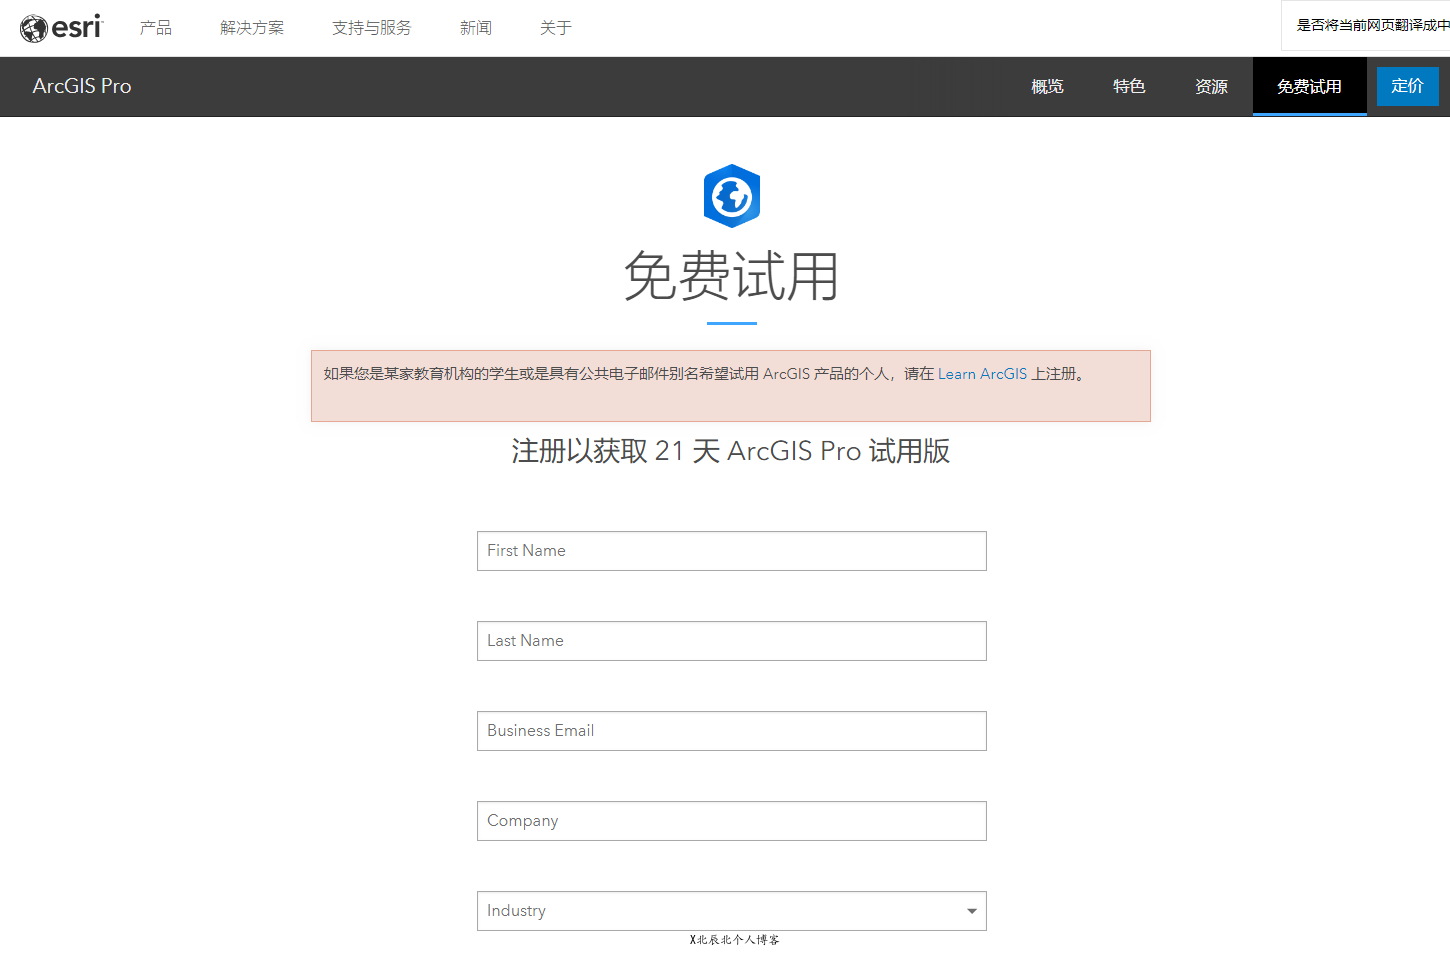Open the Learn ArcGIS link
The image size is (1450, 956).
tap(982, 373)
